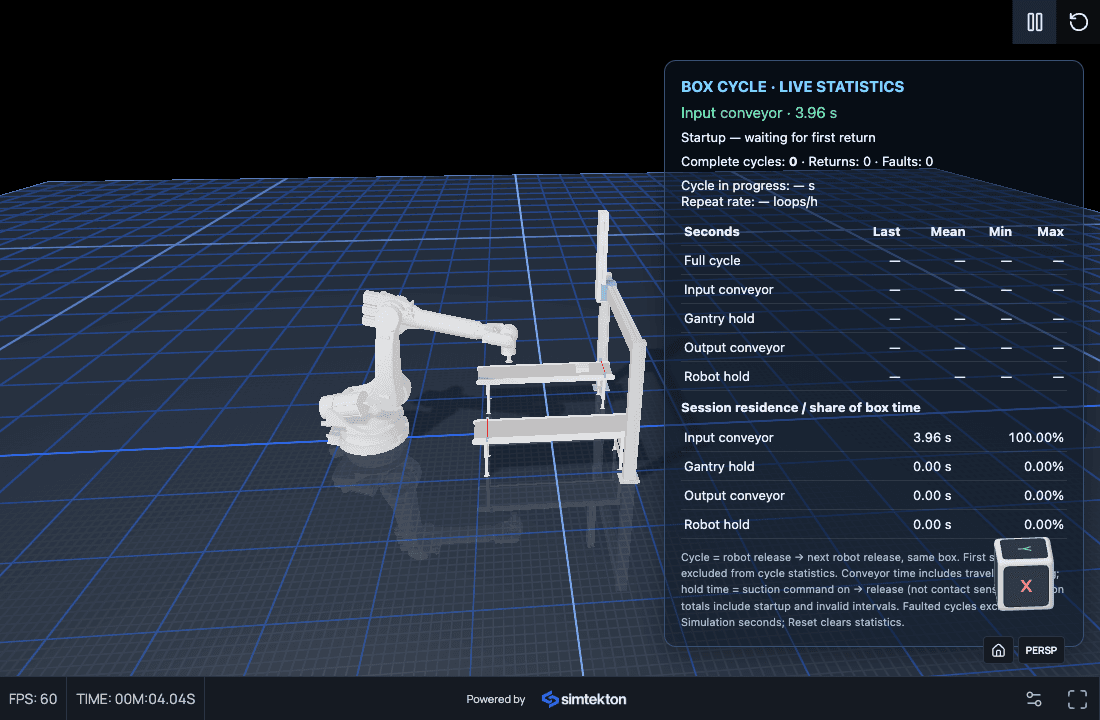Click Robot hold label in session residence
This screenshot has width=1100, height=720.
(x=716, y=524)
